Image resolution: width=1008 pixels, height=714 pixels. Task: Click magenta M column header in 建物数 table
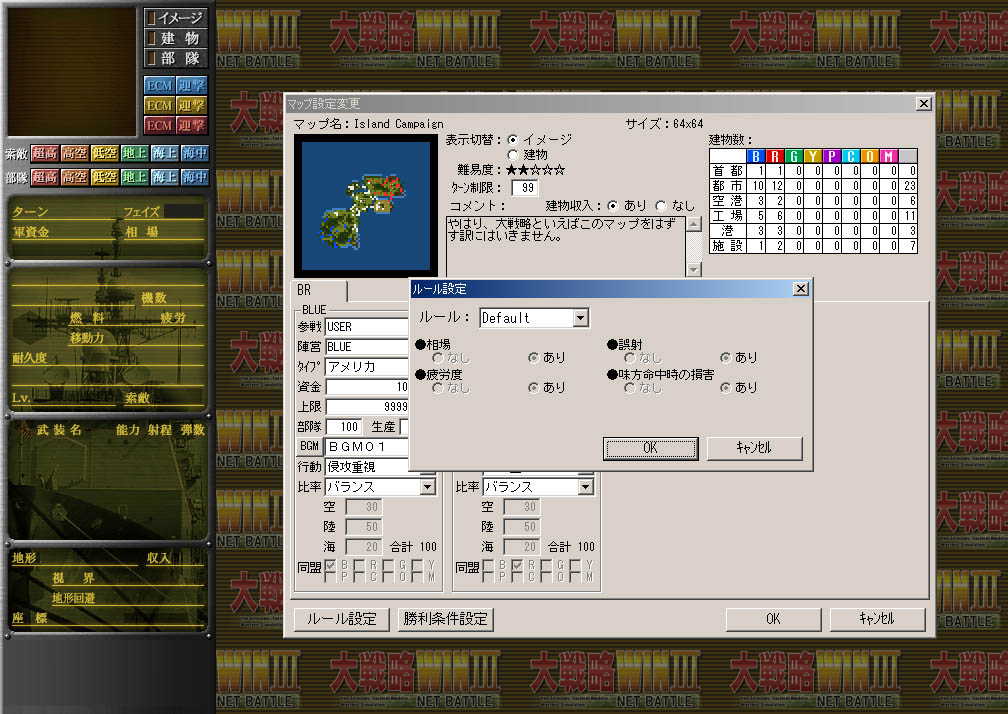click(888, 156)
